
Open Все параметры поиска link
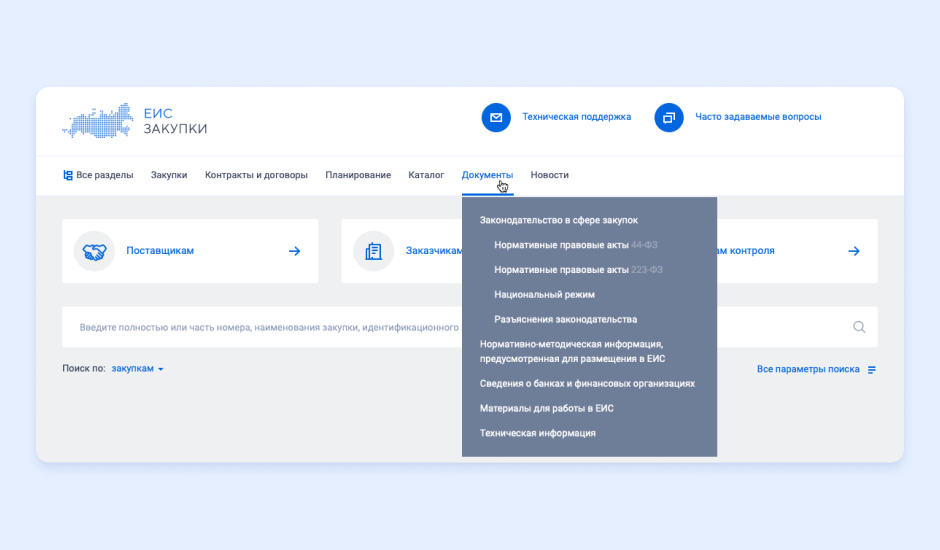(x=808, y=369)
